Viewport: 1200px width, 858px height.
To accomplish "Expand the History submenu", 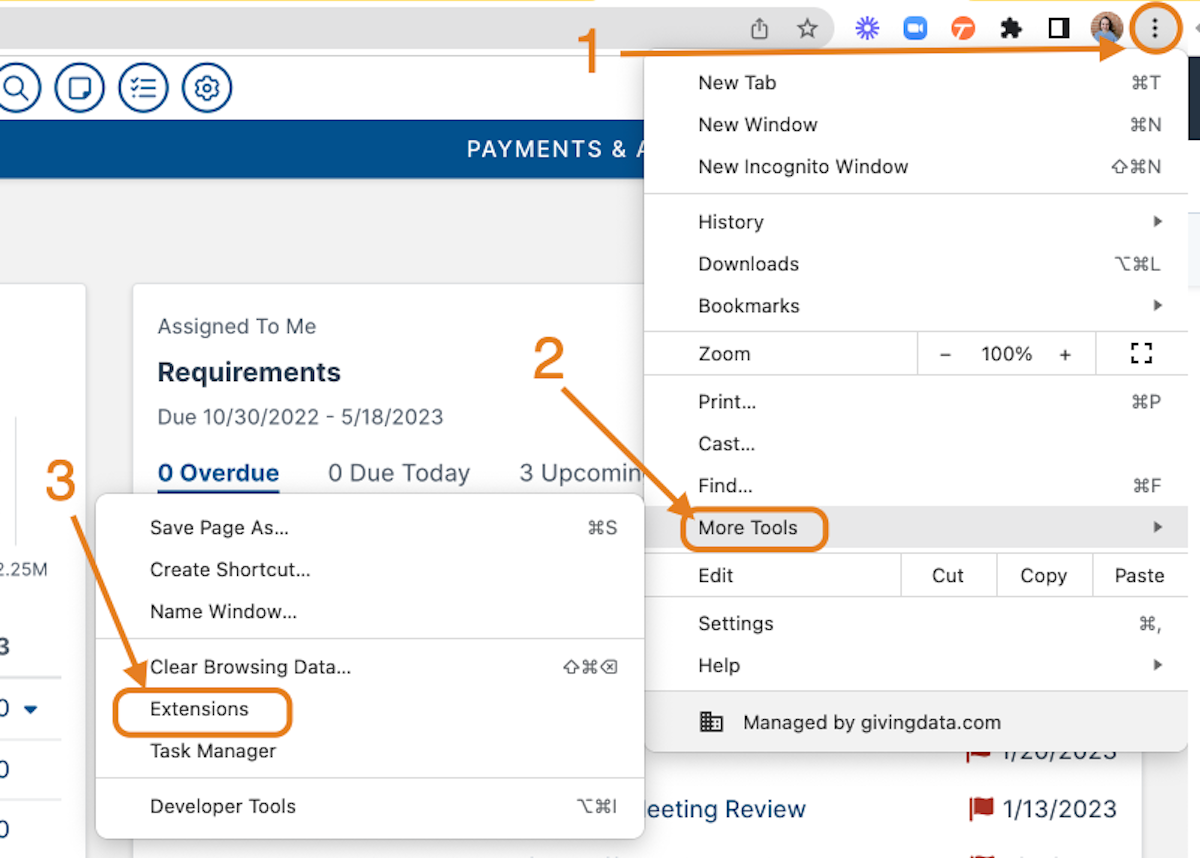I will point(915,222).
